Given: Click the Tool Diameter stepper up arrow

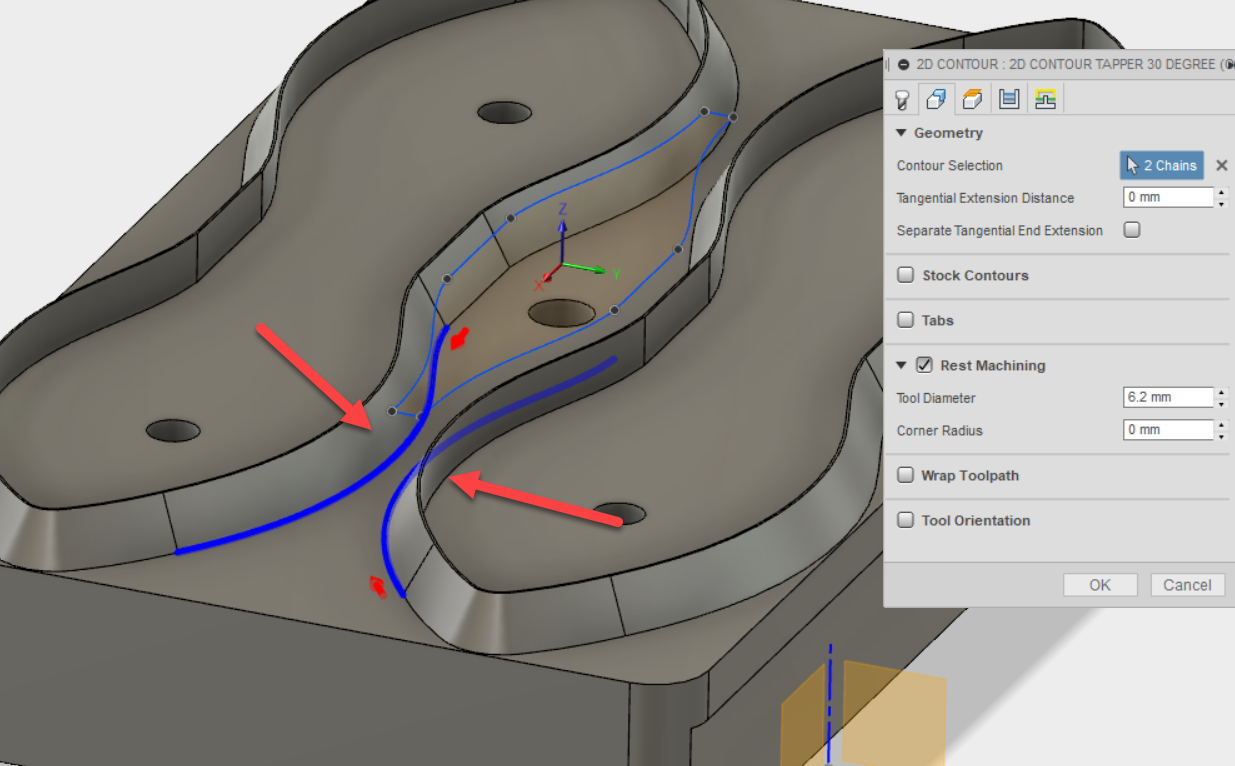Looking at the screenshot, I should click(x=1222, y=393).
